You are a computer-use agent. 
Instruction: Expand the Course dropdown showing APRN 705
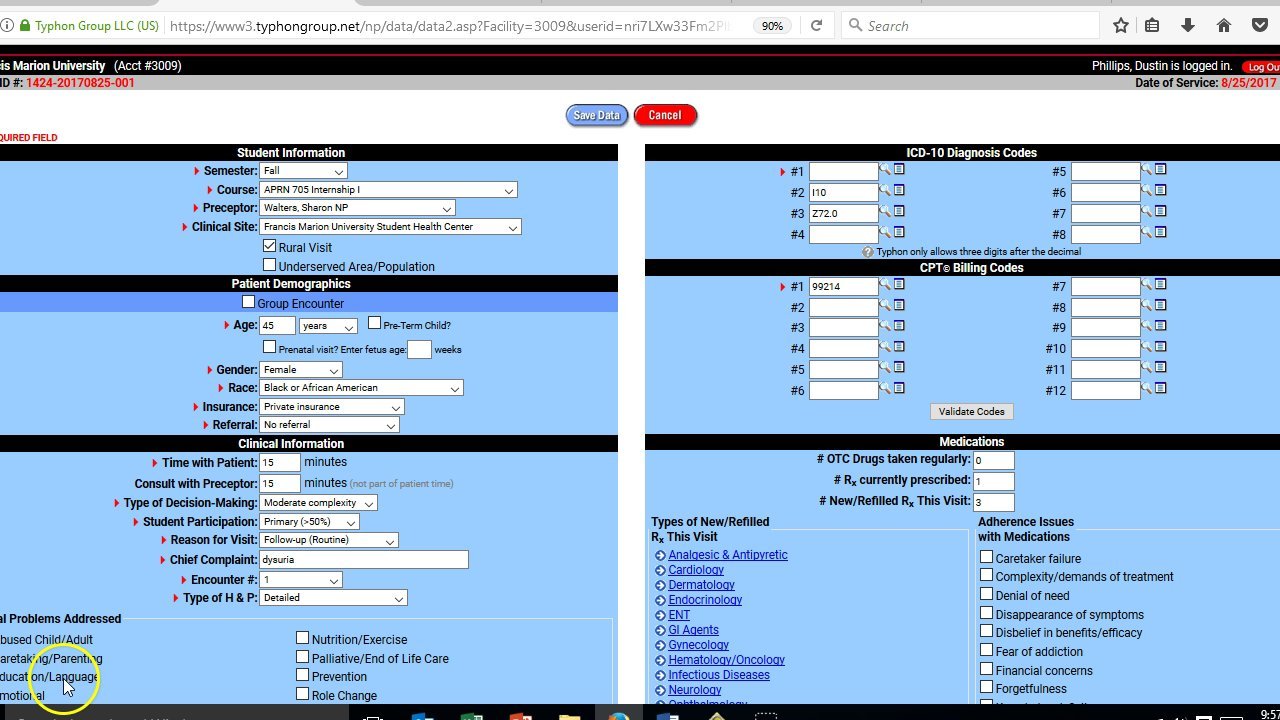[389, 190]
